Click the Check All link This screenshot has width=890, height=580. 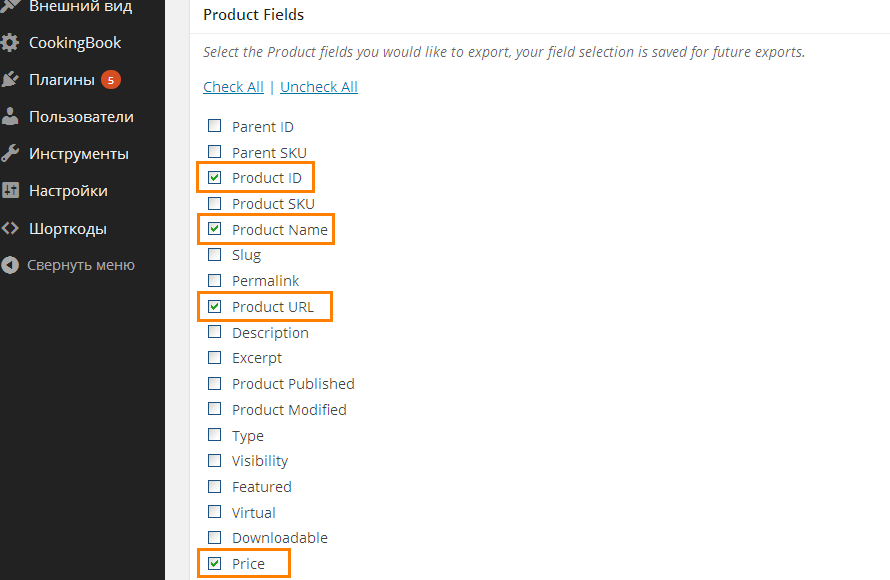[233, 87]
